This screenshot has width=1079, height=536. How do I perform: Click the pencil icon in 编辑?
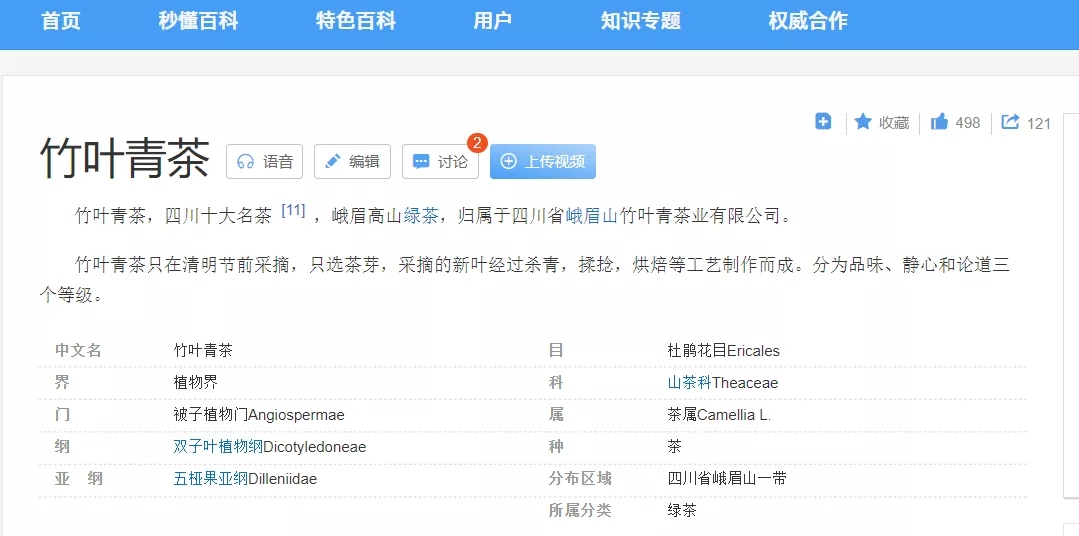tap(333, 162)
